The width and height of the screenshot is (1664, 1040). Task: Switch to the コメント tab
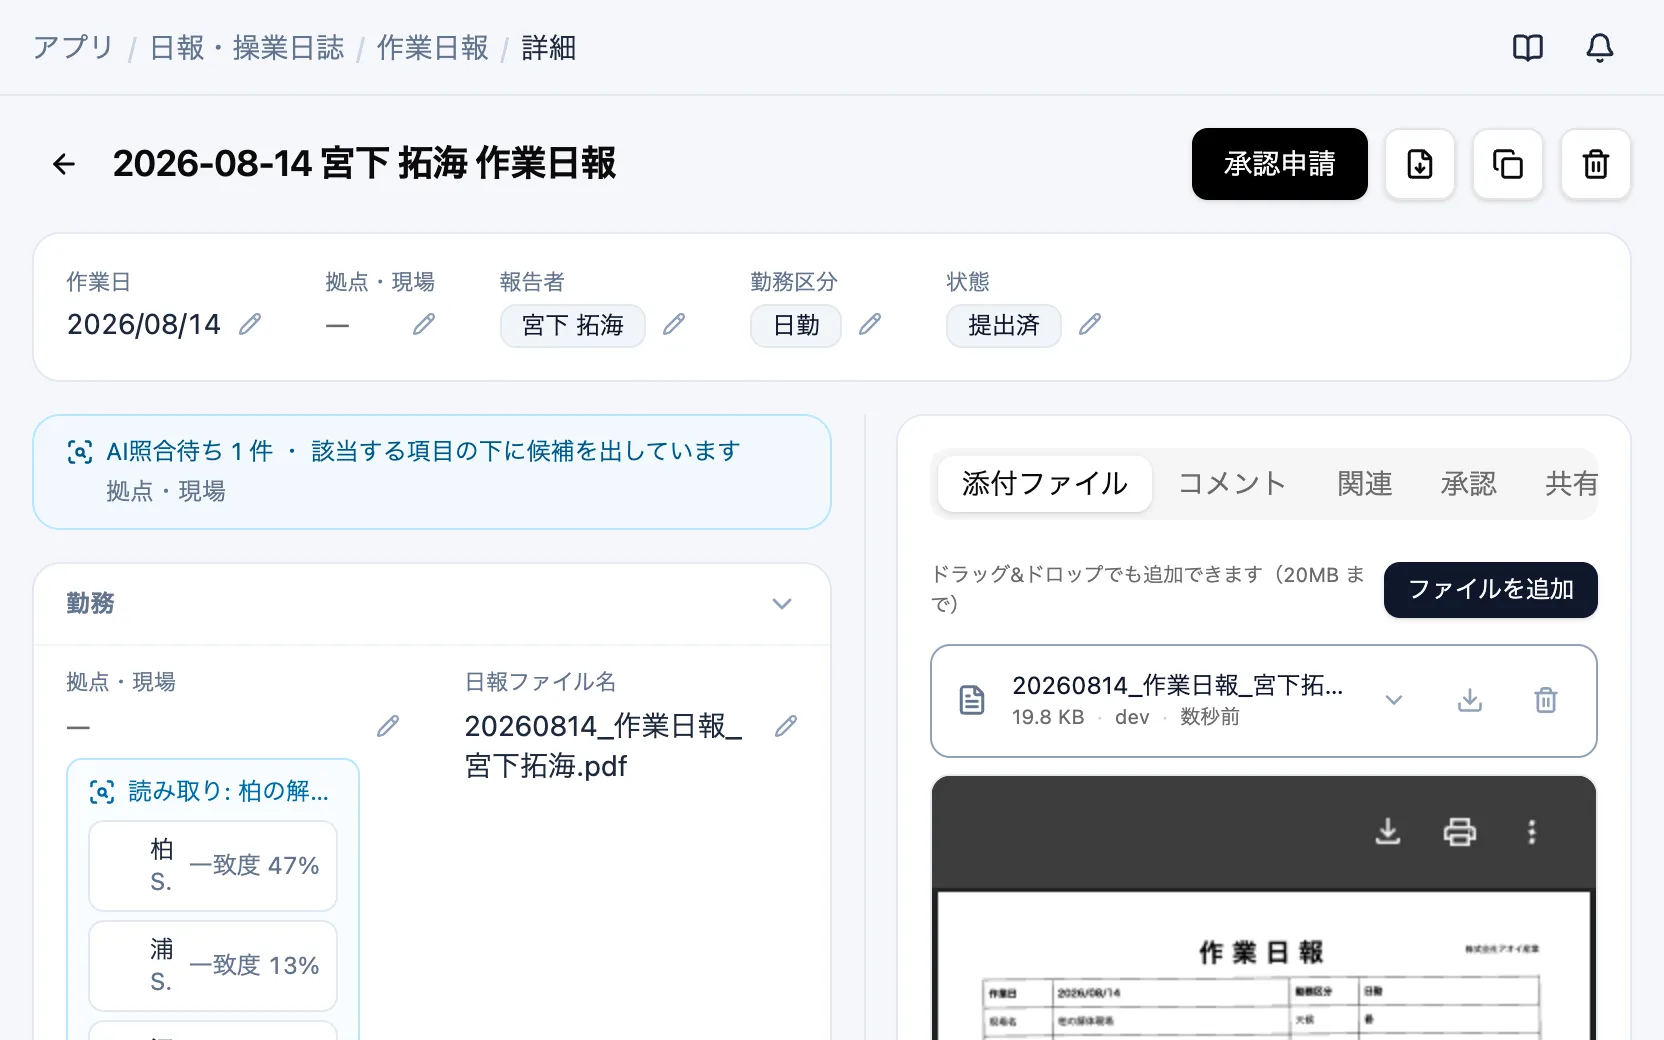[1232, 484]
